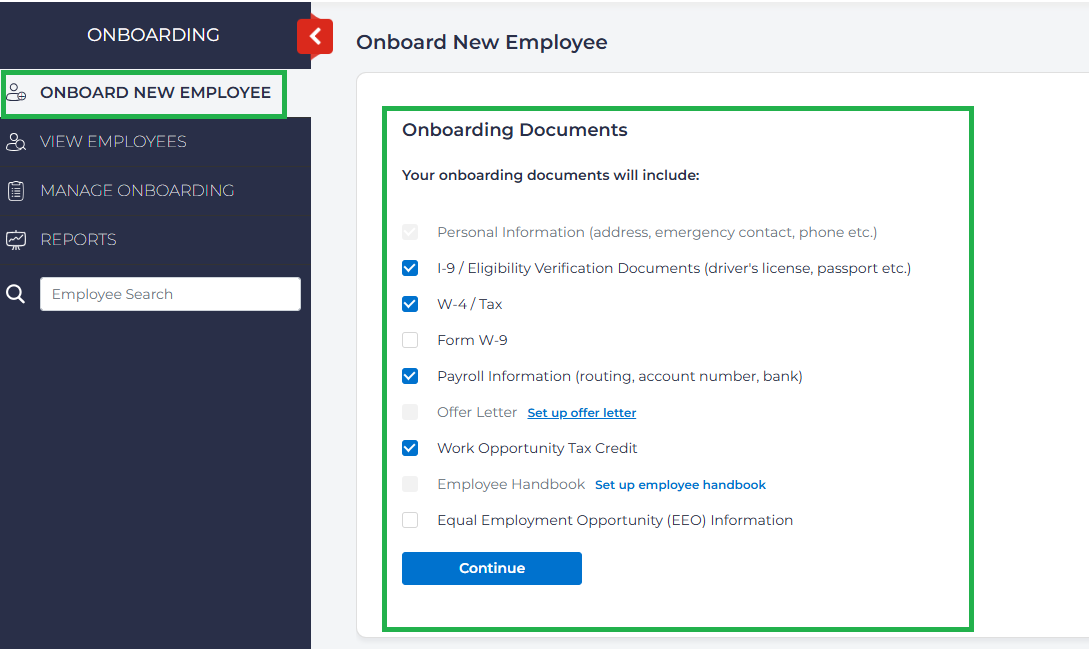Screen dimensions: 1089x649
Task: Click the View Employees sidebar icon
Action: click(16, 142)
